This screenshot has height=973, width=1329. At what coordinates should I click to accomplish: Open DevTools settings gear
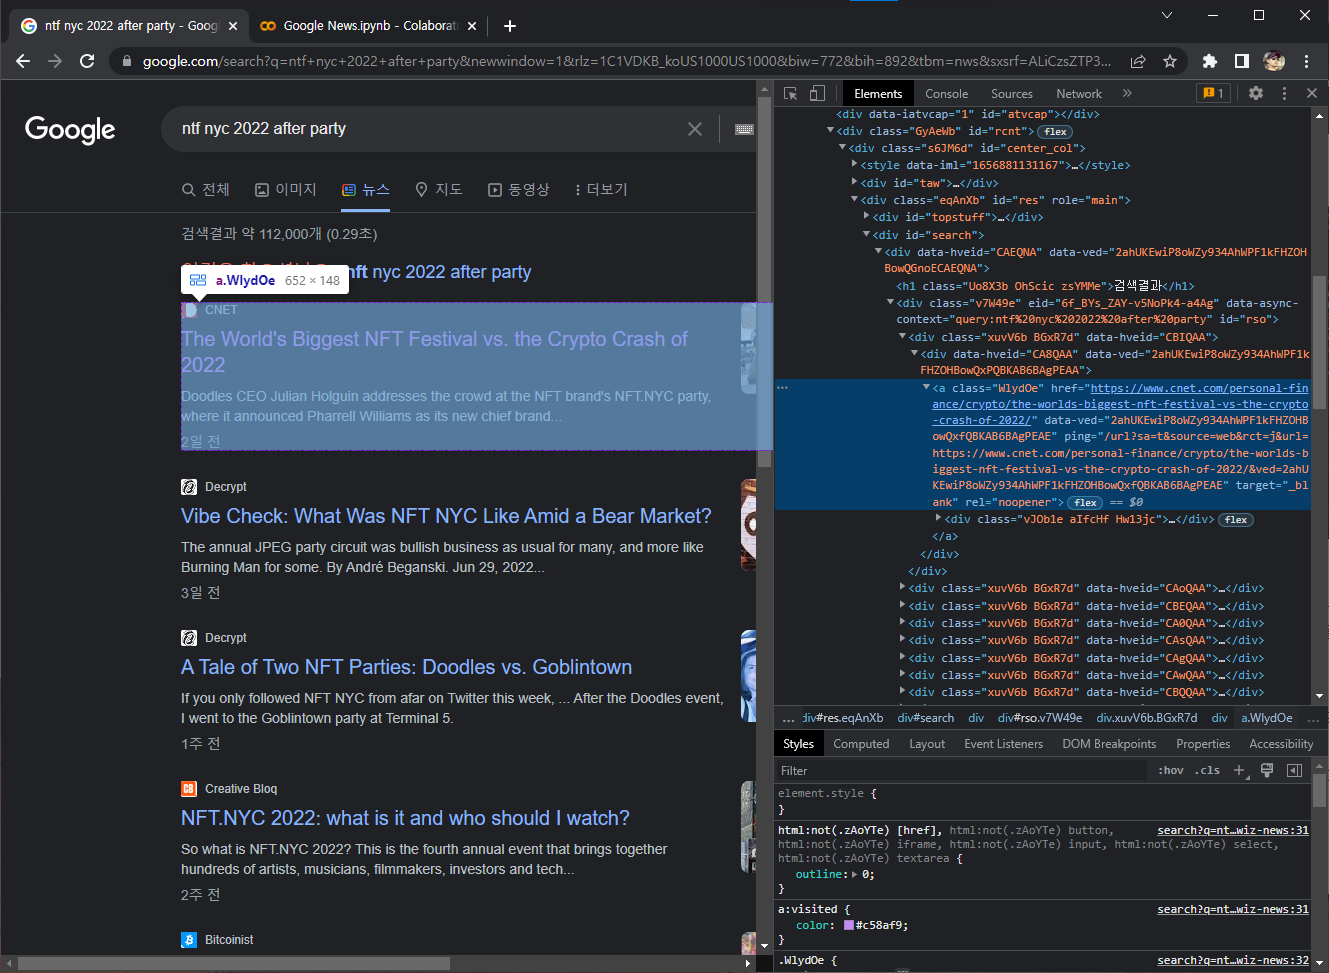click(x=1256, y=93)
